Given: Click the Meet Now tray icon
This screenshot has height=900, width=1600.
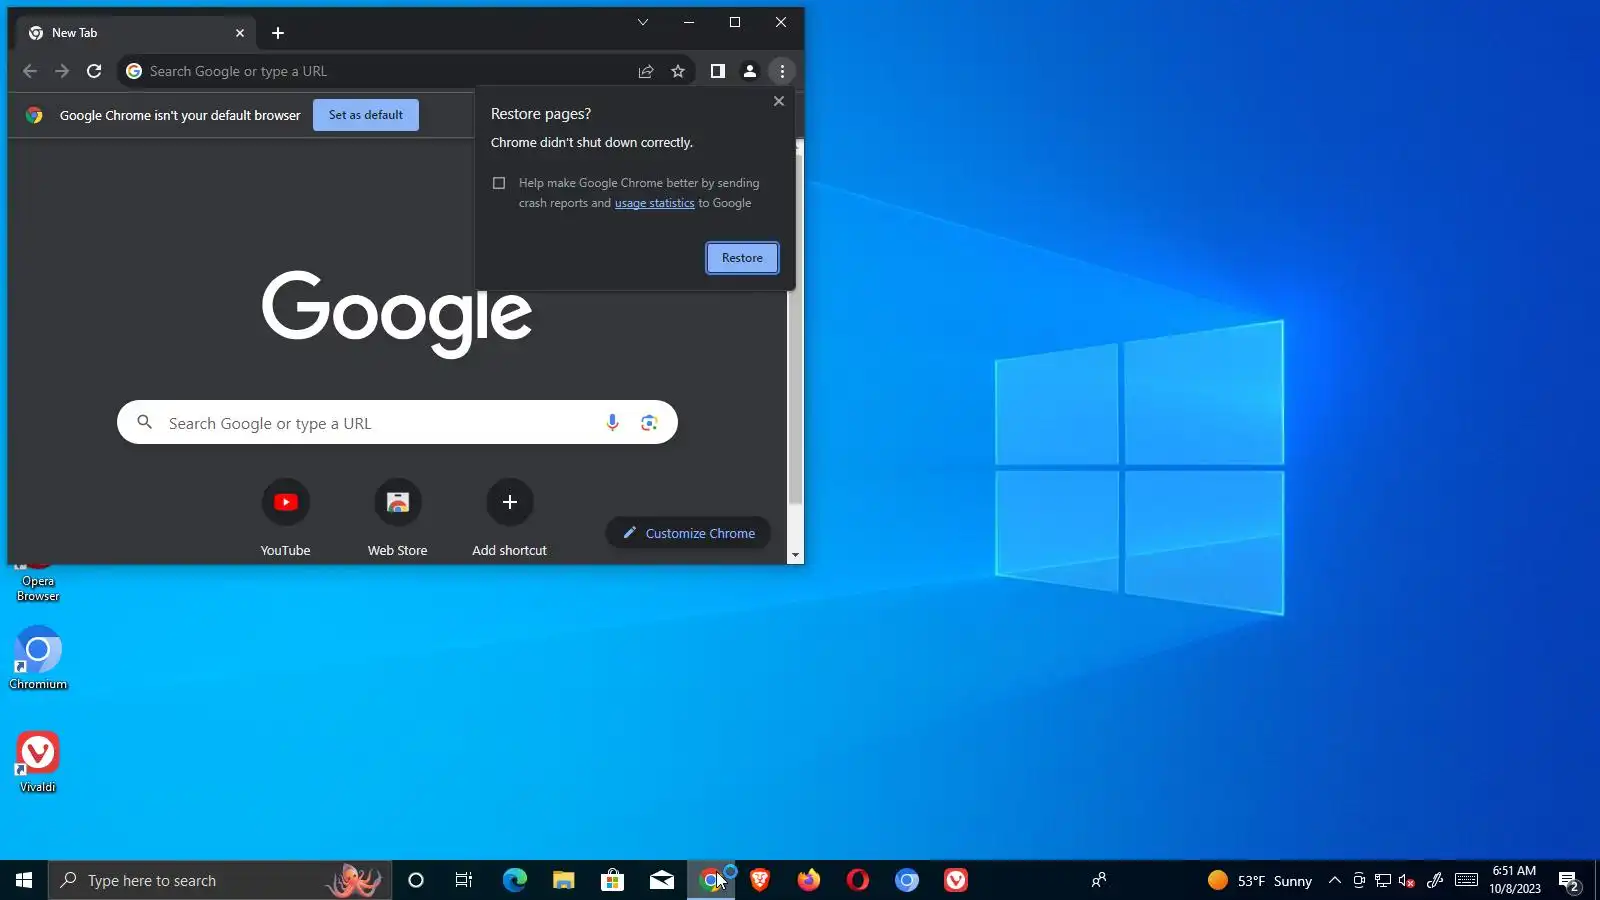Looking at the screenshot, I should point(1358,880).
